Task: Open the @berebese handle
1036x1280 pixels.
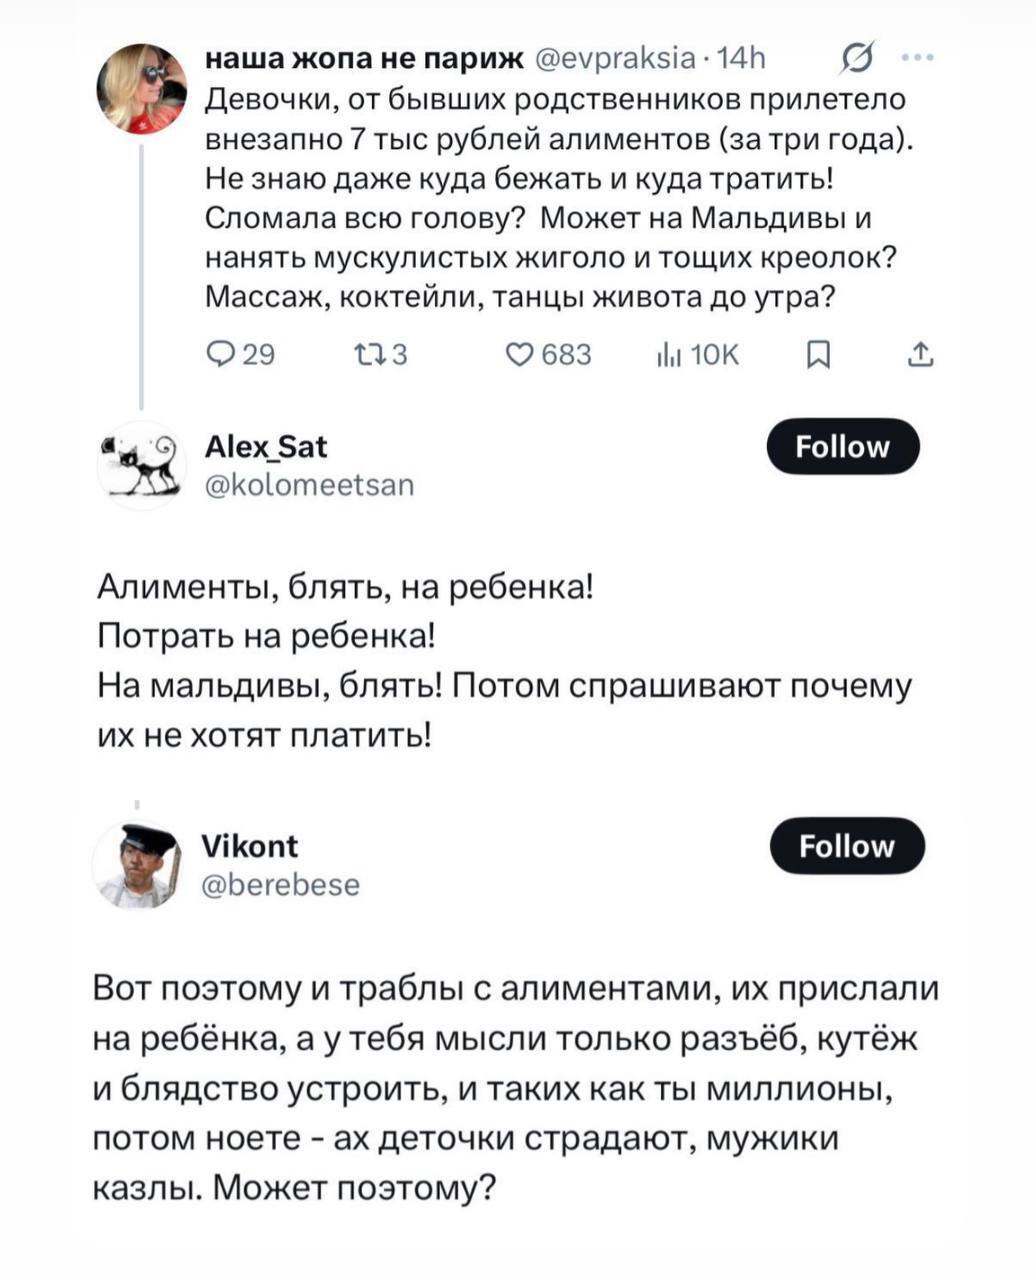Action: point(281,885)
